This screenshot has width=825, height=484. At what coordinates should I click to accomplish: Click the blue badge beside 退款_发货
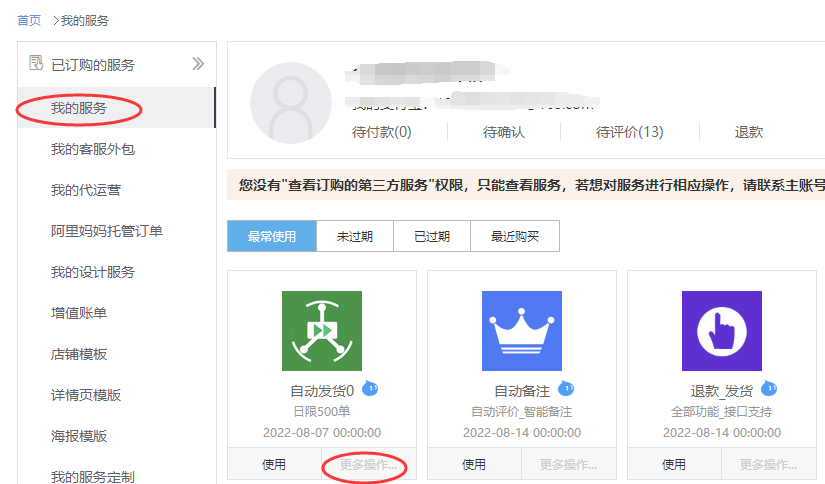(x=769, y=388)
